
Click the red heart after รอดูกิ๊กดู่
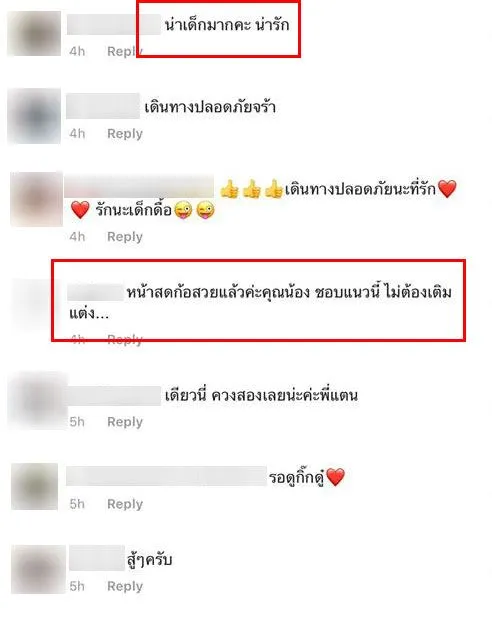coord(335,477)
